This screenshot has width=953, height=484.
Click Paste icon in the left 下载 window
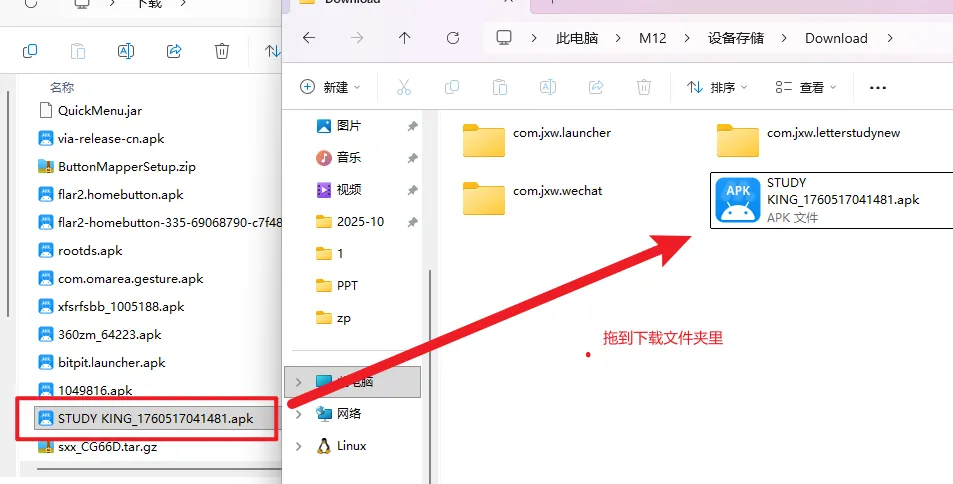[x=78, y=51]
